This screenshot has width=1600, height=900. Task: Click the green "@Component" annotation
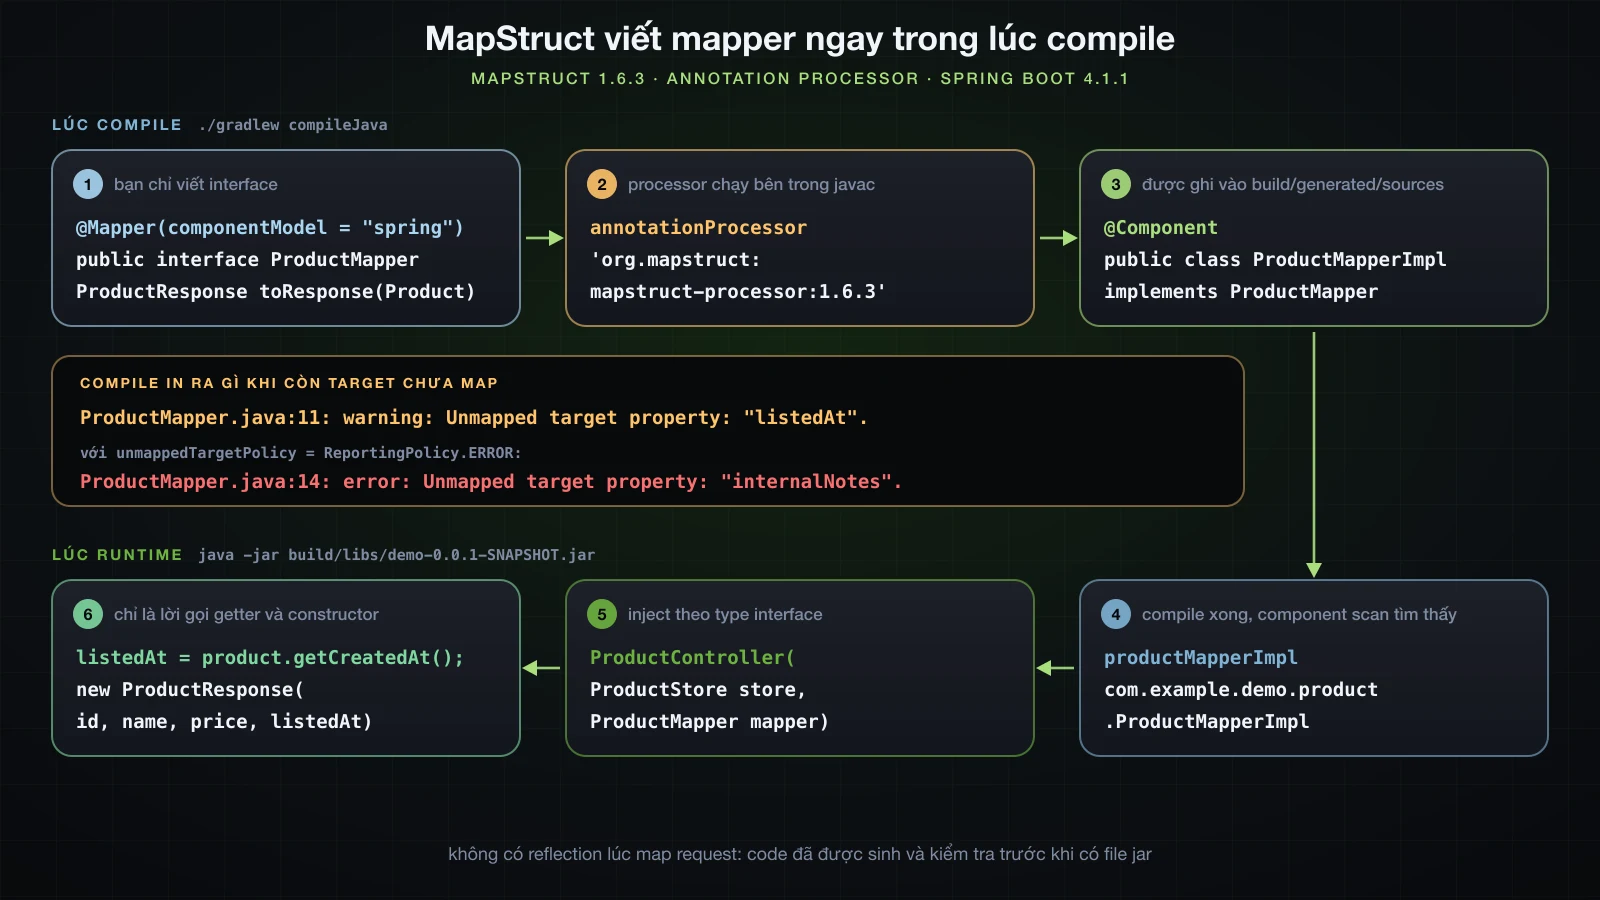[1161, 228]
